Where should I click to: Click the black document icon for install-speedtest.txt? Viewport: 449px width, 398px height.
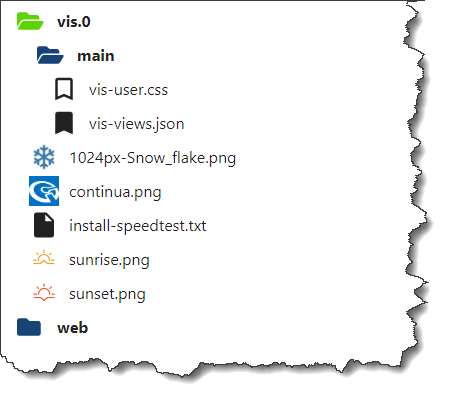(x=44, y=225)
